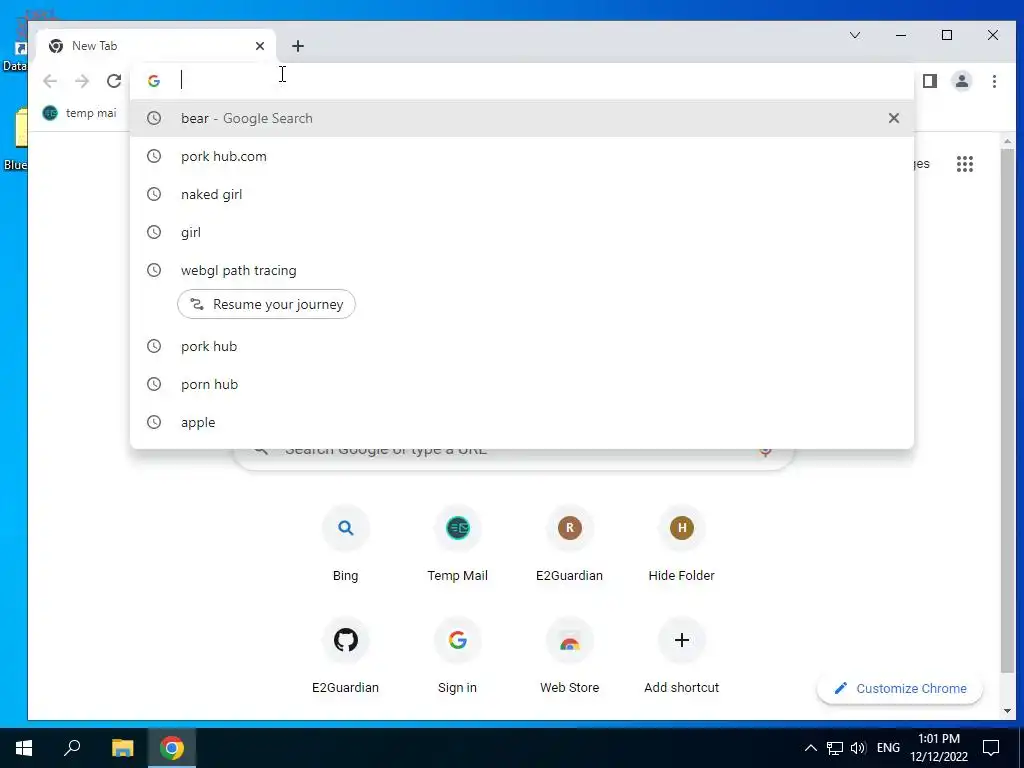Open the Web Store shortcut tile
Viewport: 1024px width, 768px height.
click(569, 656)
